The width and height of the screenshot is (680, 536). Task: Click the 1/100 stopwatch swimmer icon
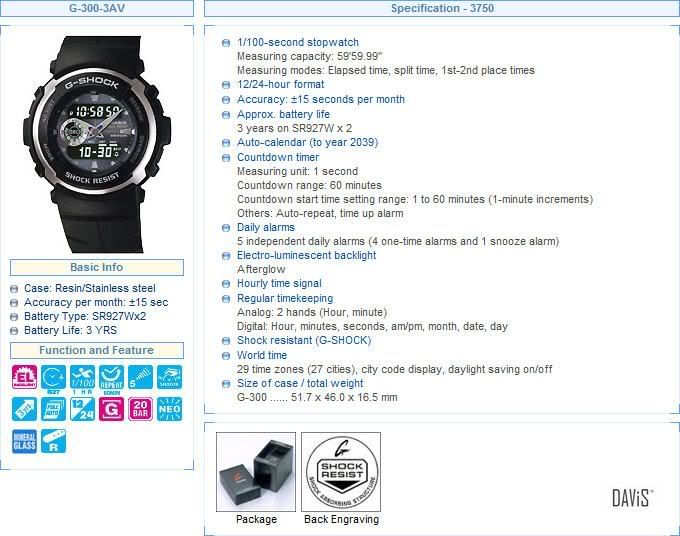tap(82, 377)
